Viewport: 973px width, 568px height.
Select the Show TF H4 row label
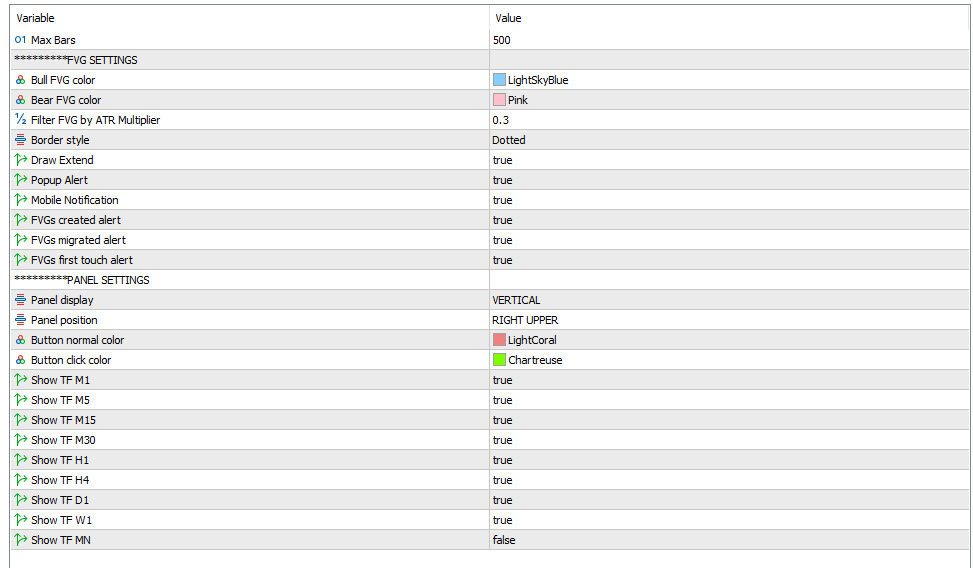60,480
